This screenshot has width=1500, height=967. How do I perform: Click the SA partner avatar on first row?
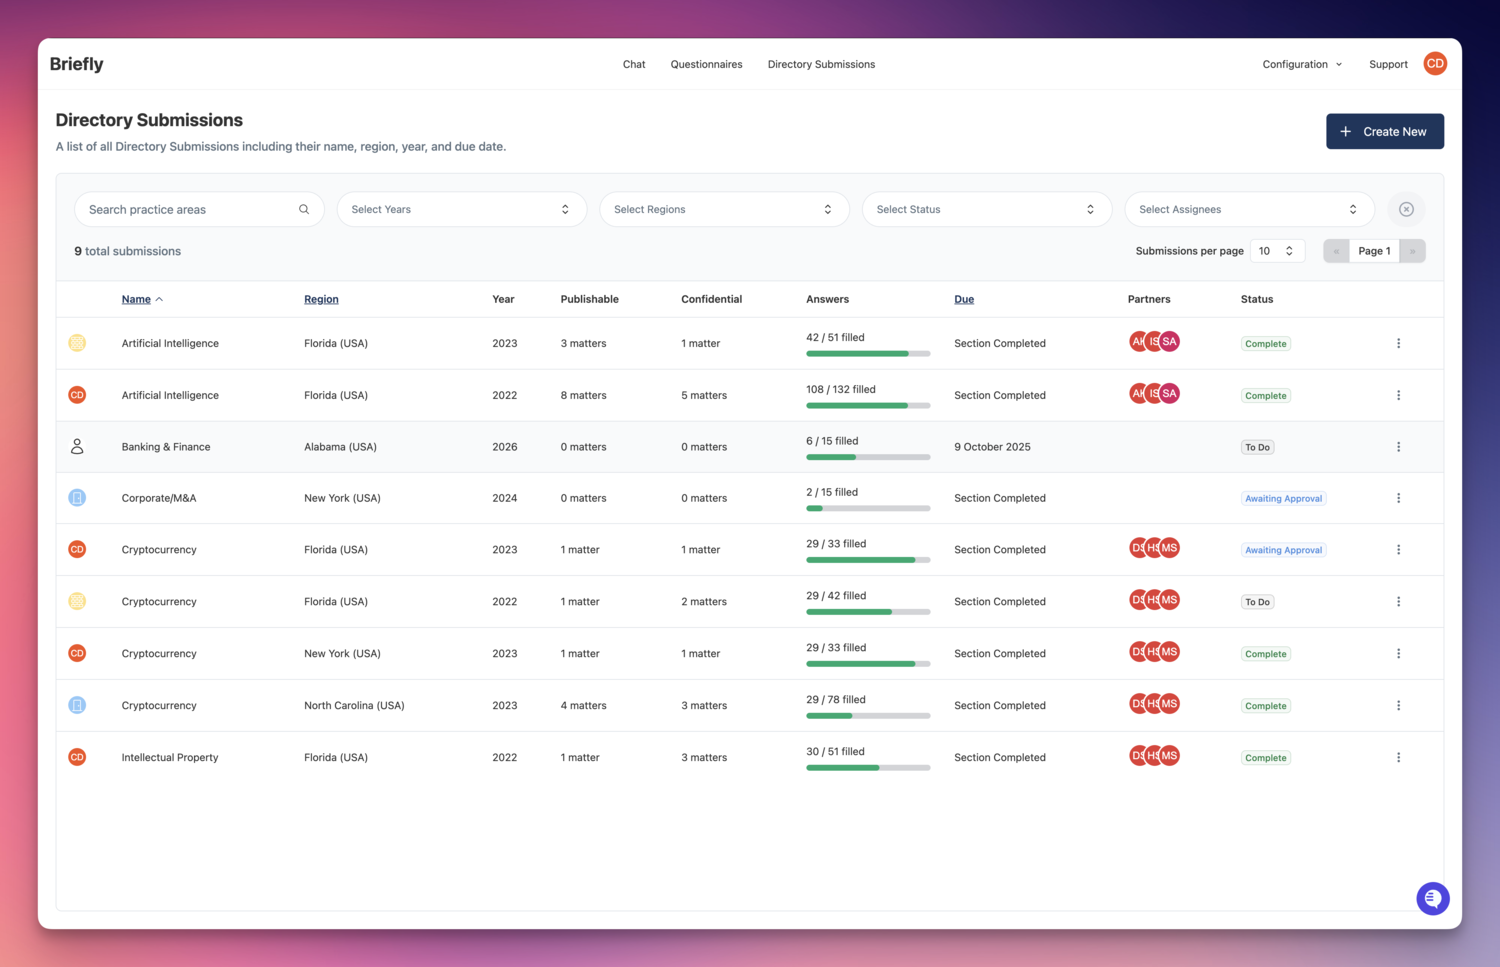(1170, 342)
